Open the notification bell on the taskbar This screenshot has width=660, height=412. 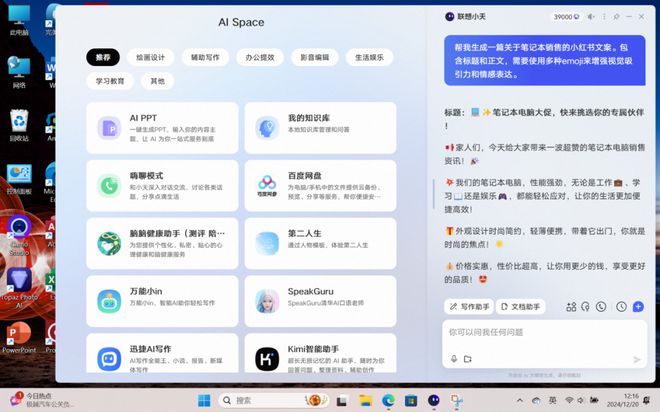pyautogui.click(x=647, y=400)
